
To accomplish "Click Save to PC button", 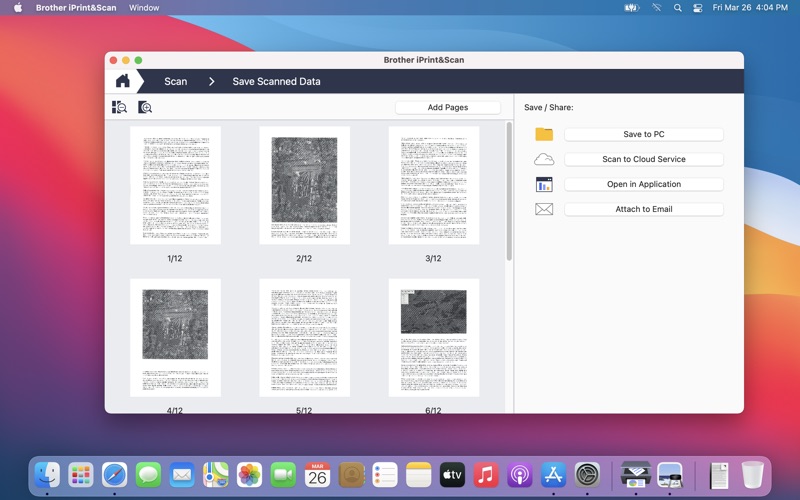I will tap(644, 134).
